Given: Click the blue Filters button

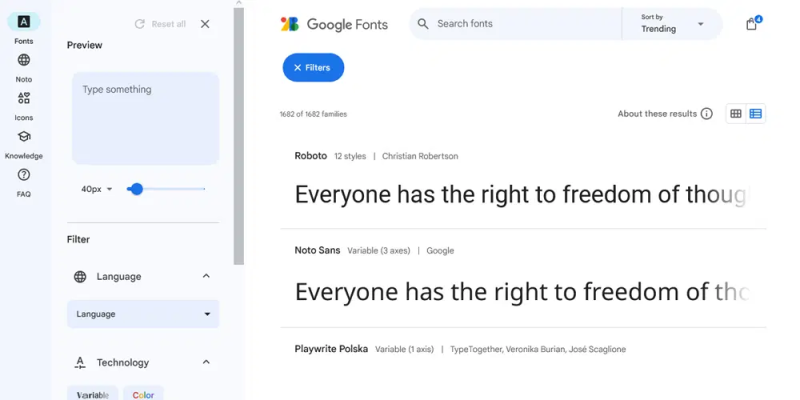Looking at the screenshot, I should pyautogui.click(x=313, y=67).
